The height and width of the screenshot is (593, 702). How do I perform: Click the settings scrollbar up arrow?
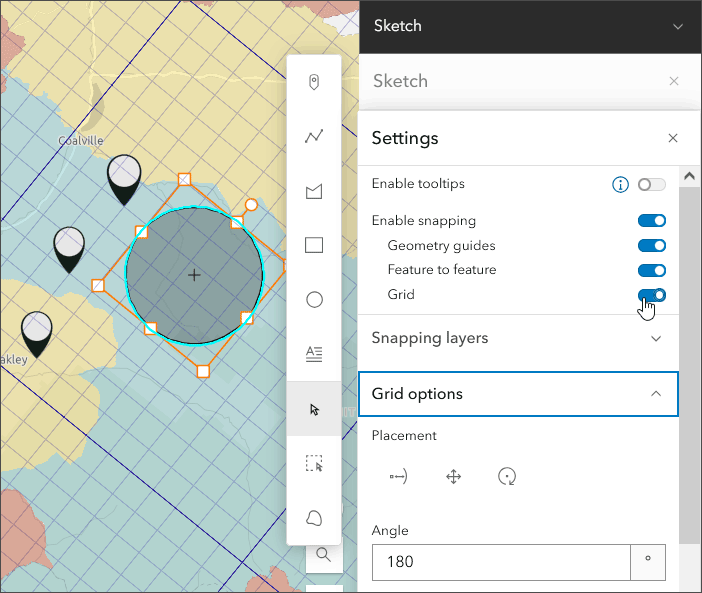(x=689, y=176)
